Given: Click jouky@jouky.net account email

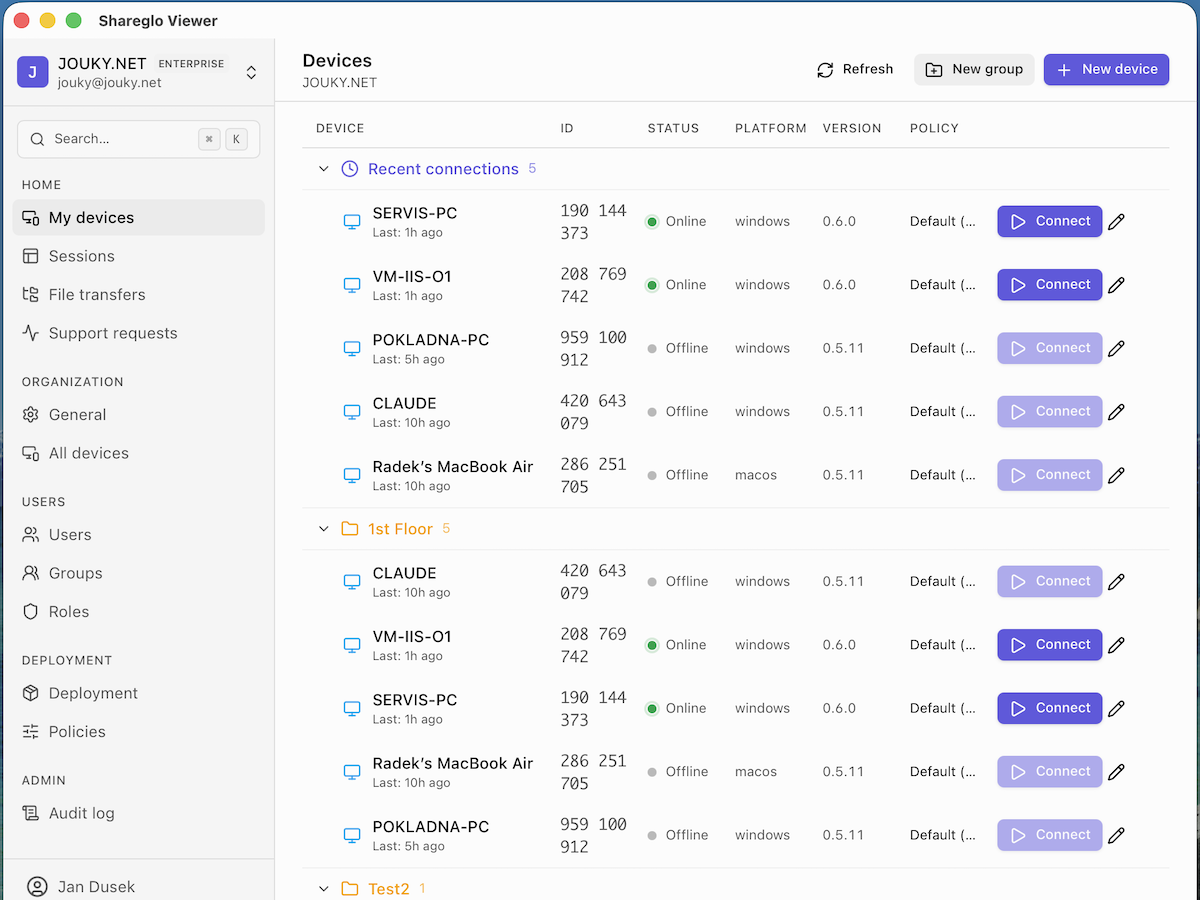Looking at the screenshot, I should [110, 83].
